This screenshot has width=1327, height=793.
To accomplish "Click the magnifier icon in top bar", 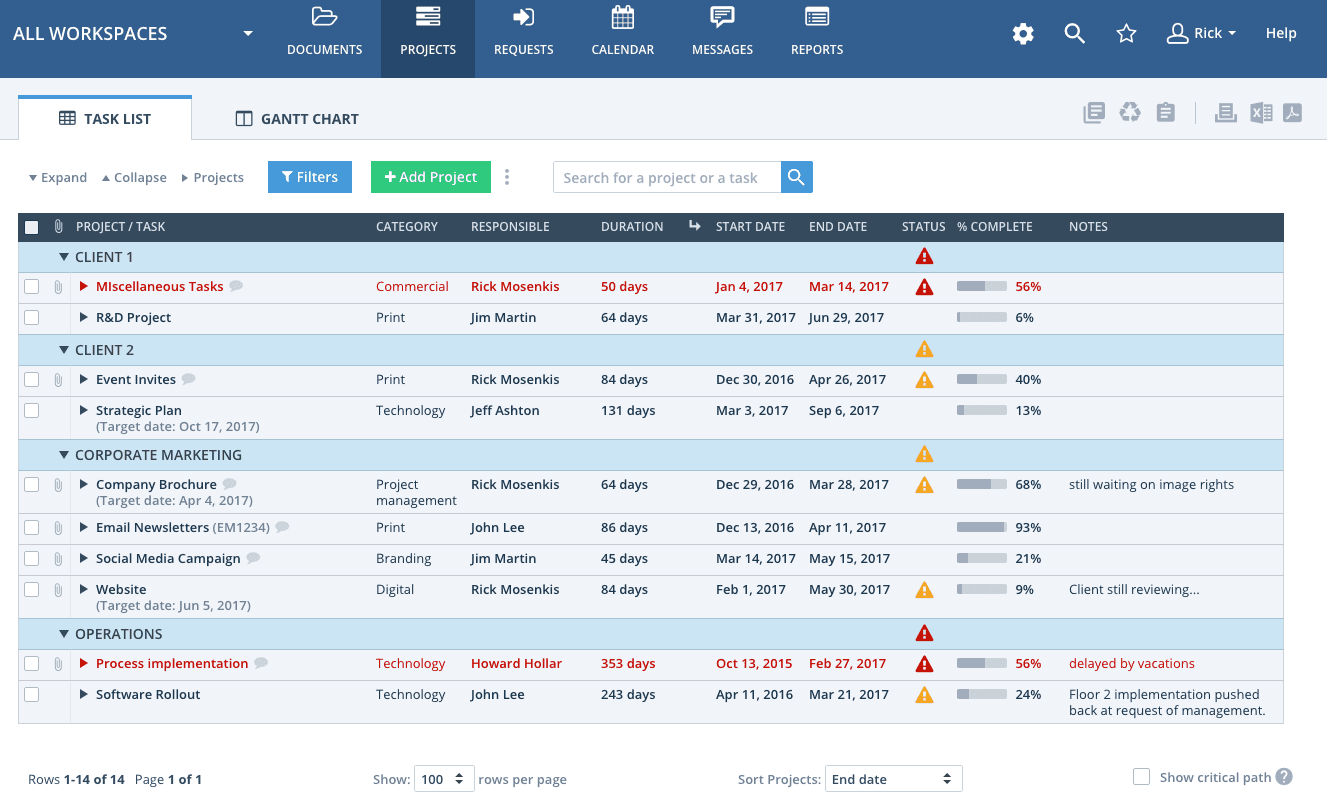I will point(1074,34).
